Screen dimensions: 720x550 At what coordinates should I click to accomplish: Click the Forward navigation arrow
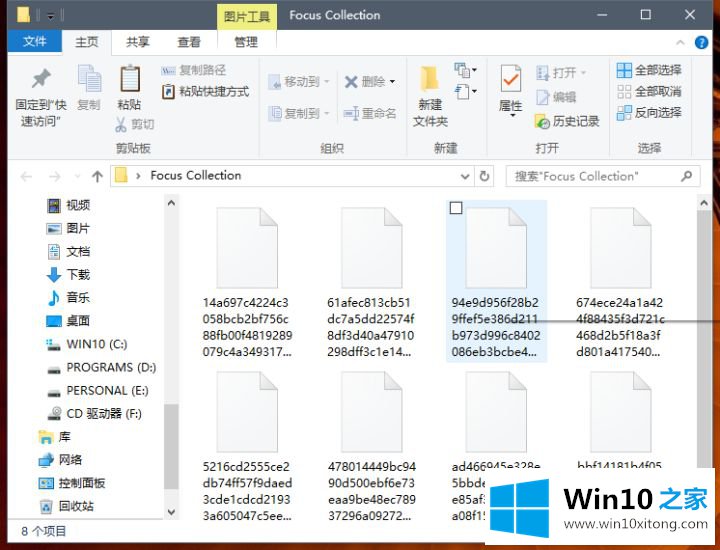(55, 176)
